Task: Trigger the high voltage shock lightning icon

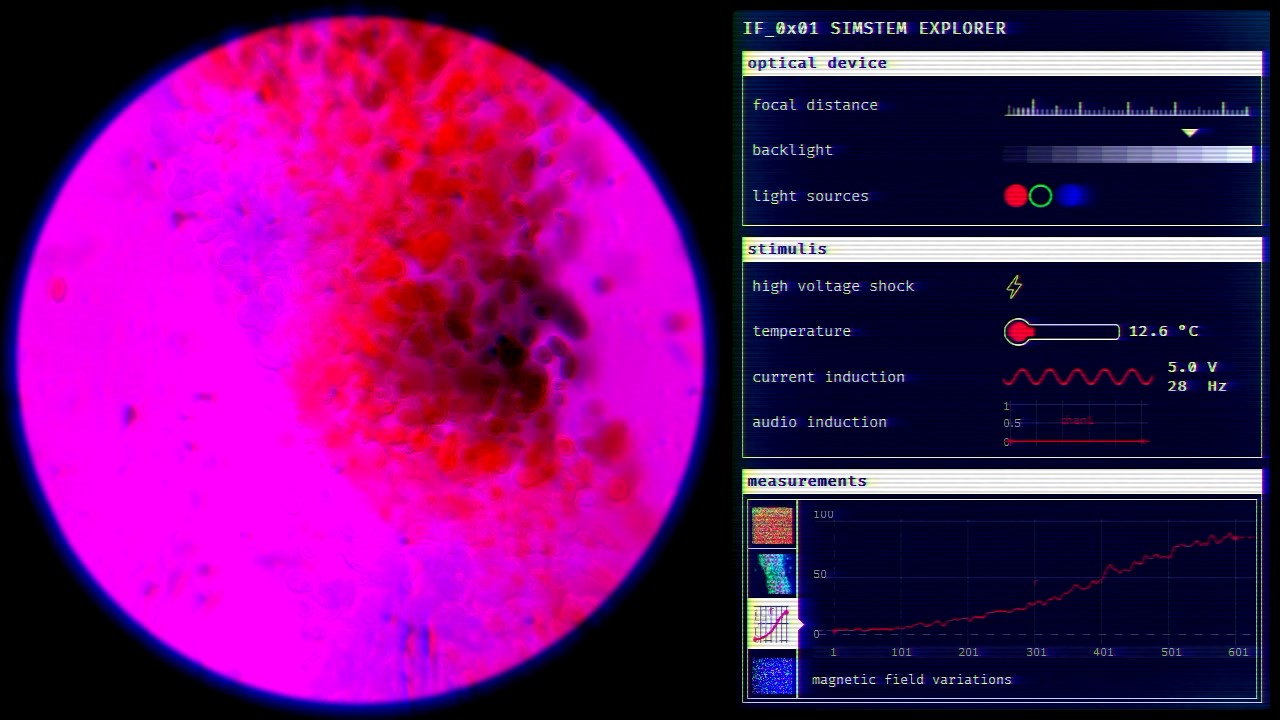Action: click(1014, 287)
